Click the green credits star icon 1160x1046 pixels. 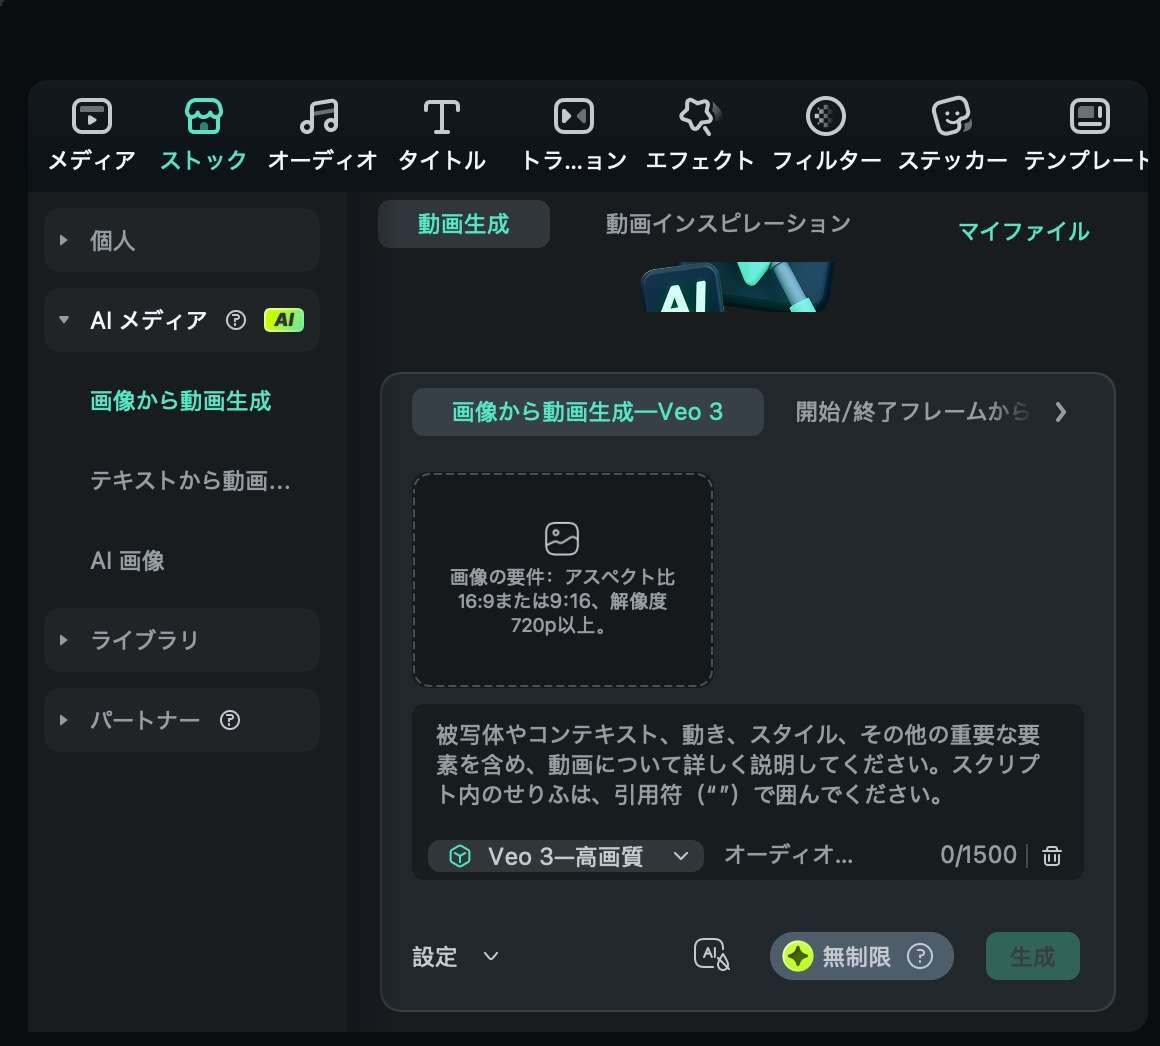798,956
